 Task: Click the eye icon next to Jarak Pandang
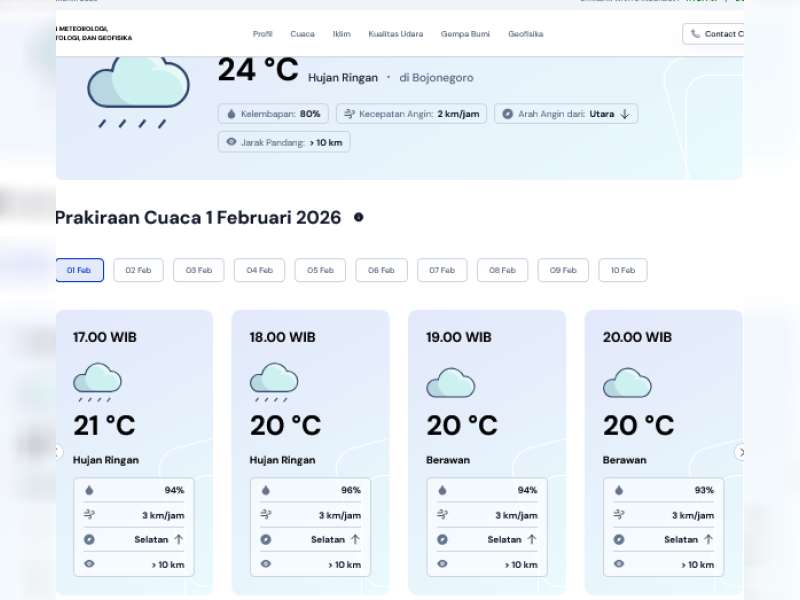coord(231,142)
